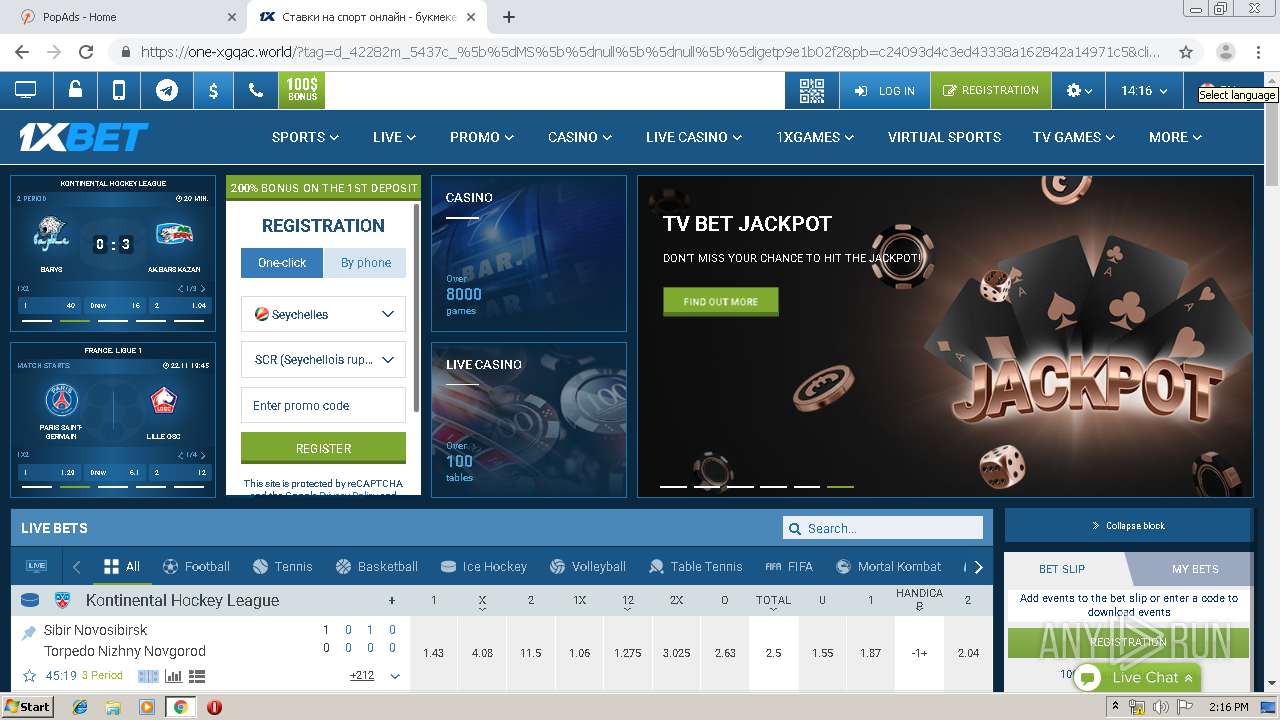This screenshot has height=720, width=1280.
Task: Expand the LIVE menu
Action: point(394,137)
